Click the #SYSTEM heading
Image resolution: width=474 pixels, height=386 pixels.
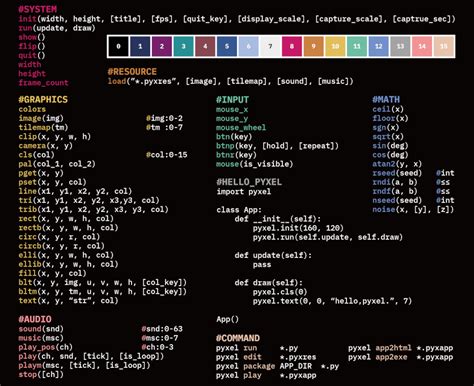click(38, 9)
